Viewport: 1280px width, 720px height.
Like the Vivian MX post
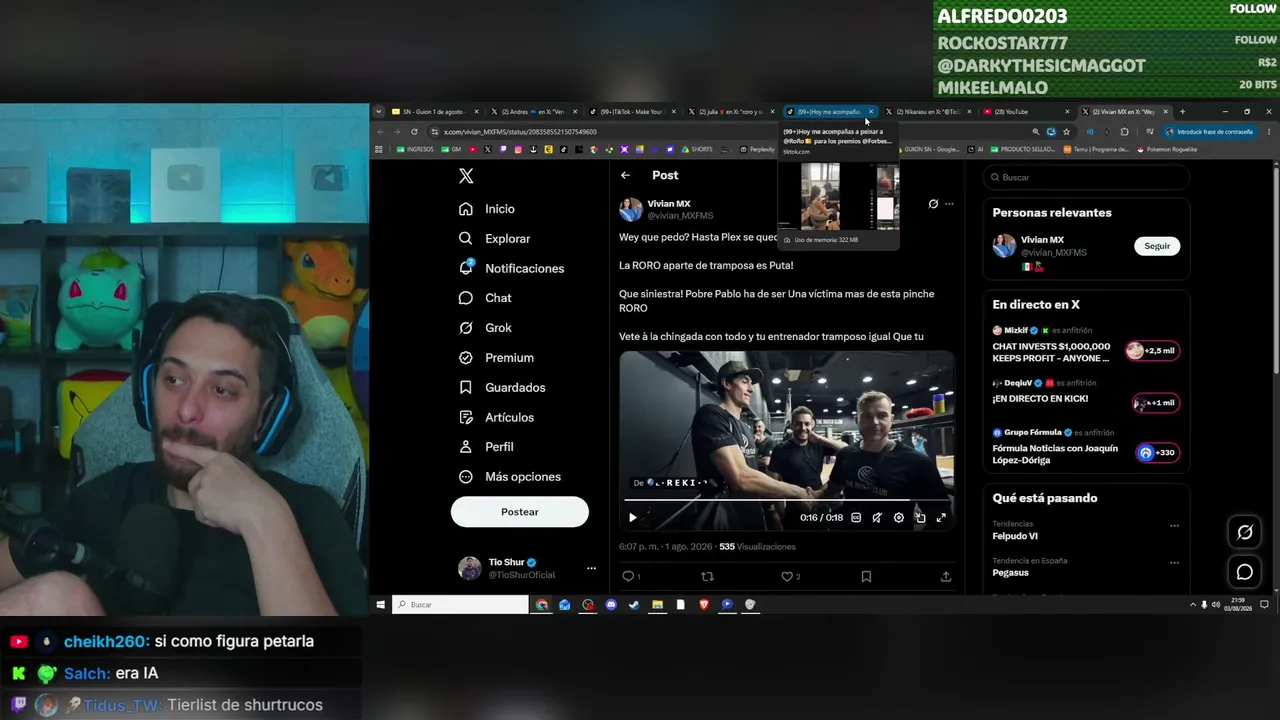790,576
